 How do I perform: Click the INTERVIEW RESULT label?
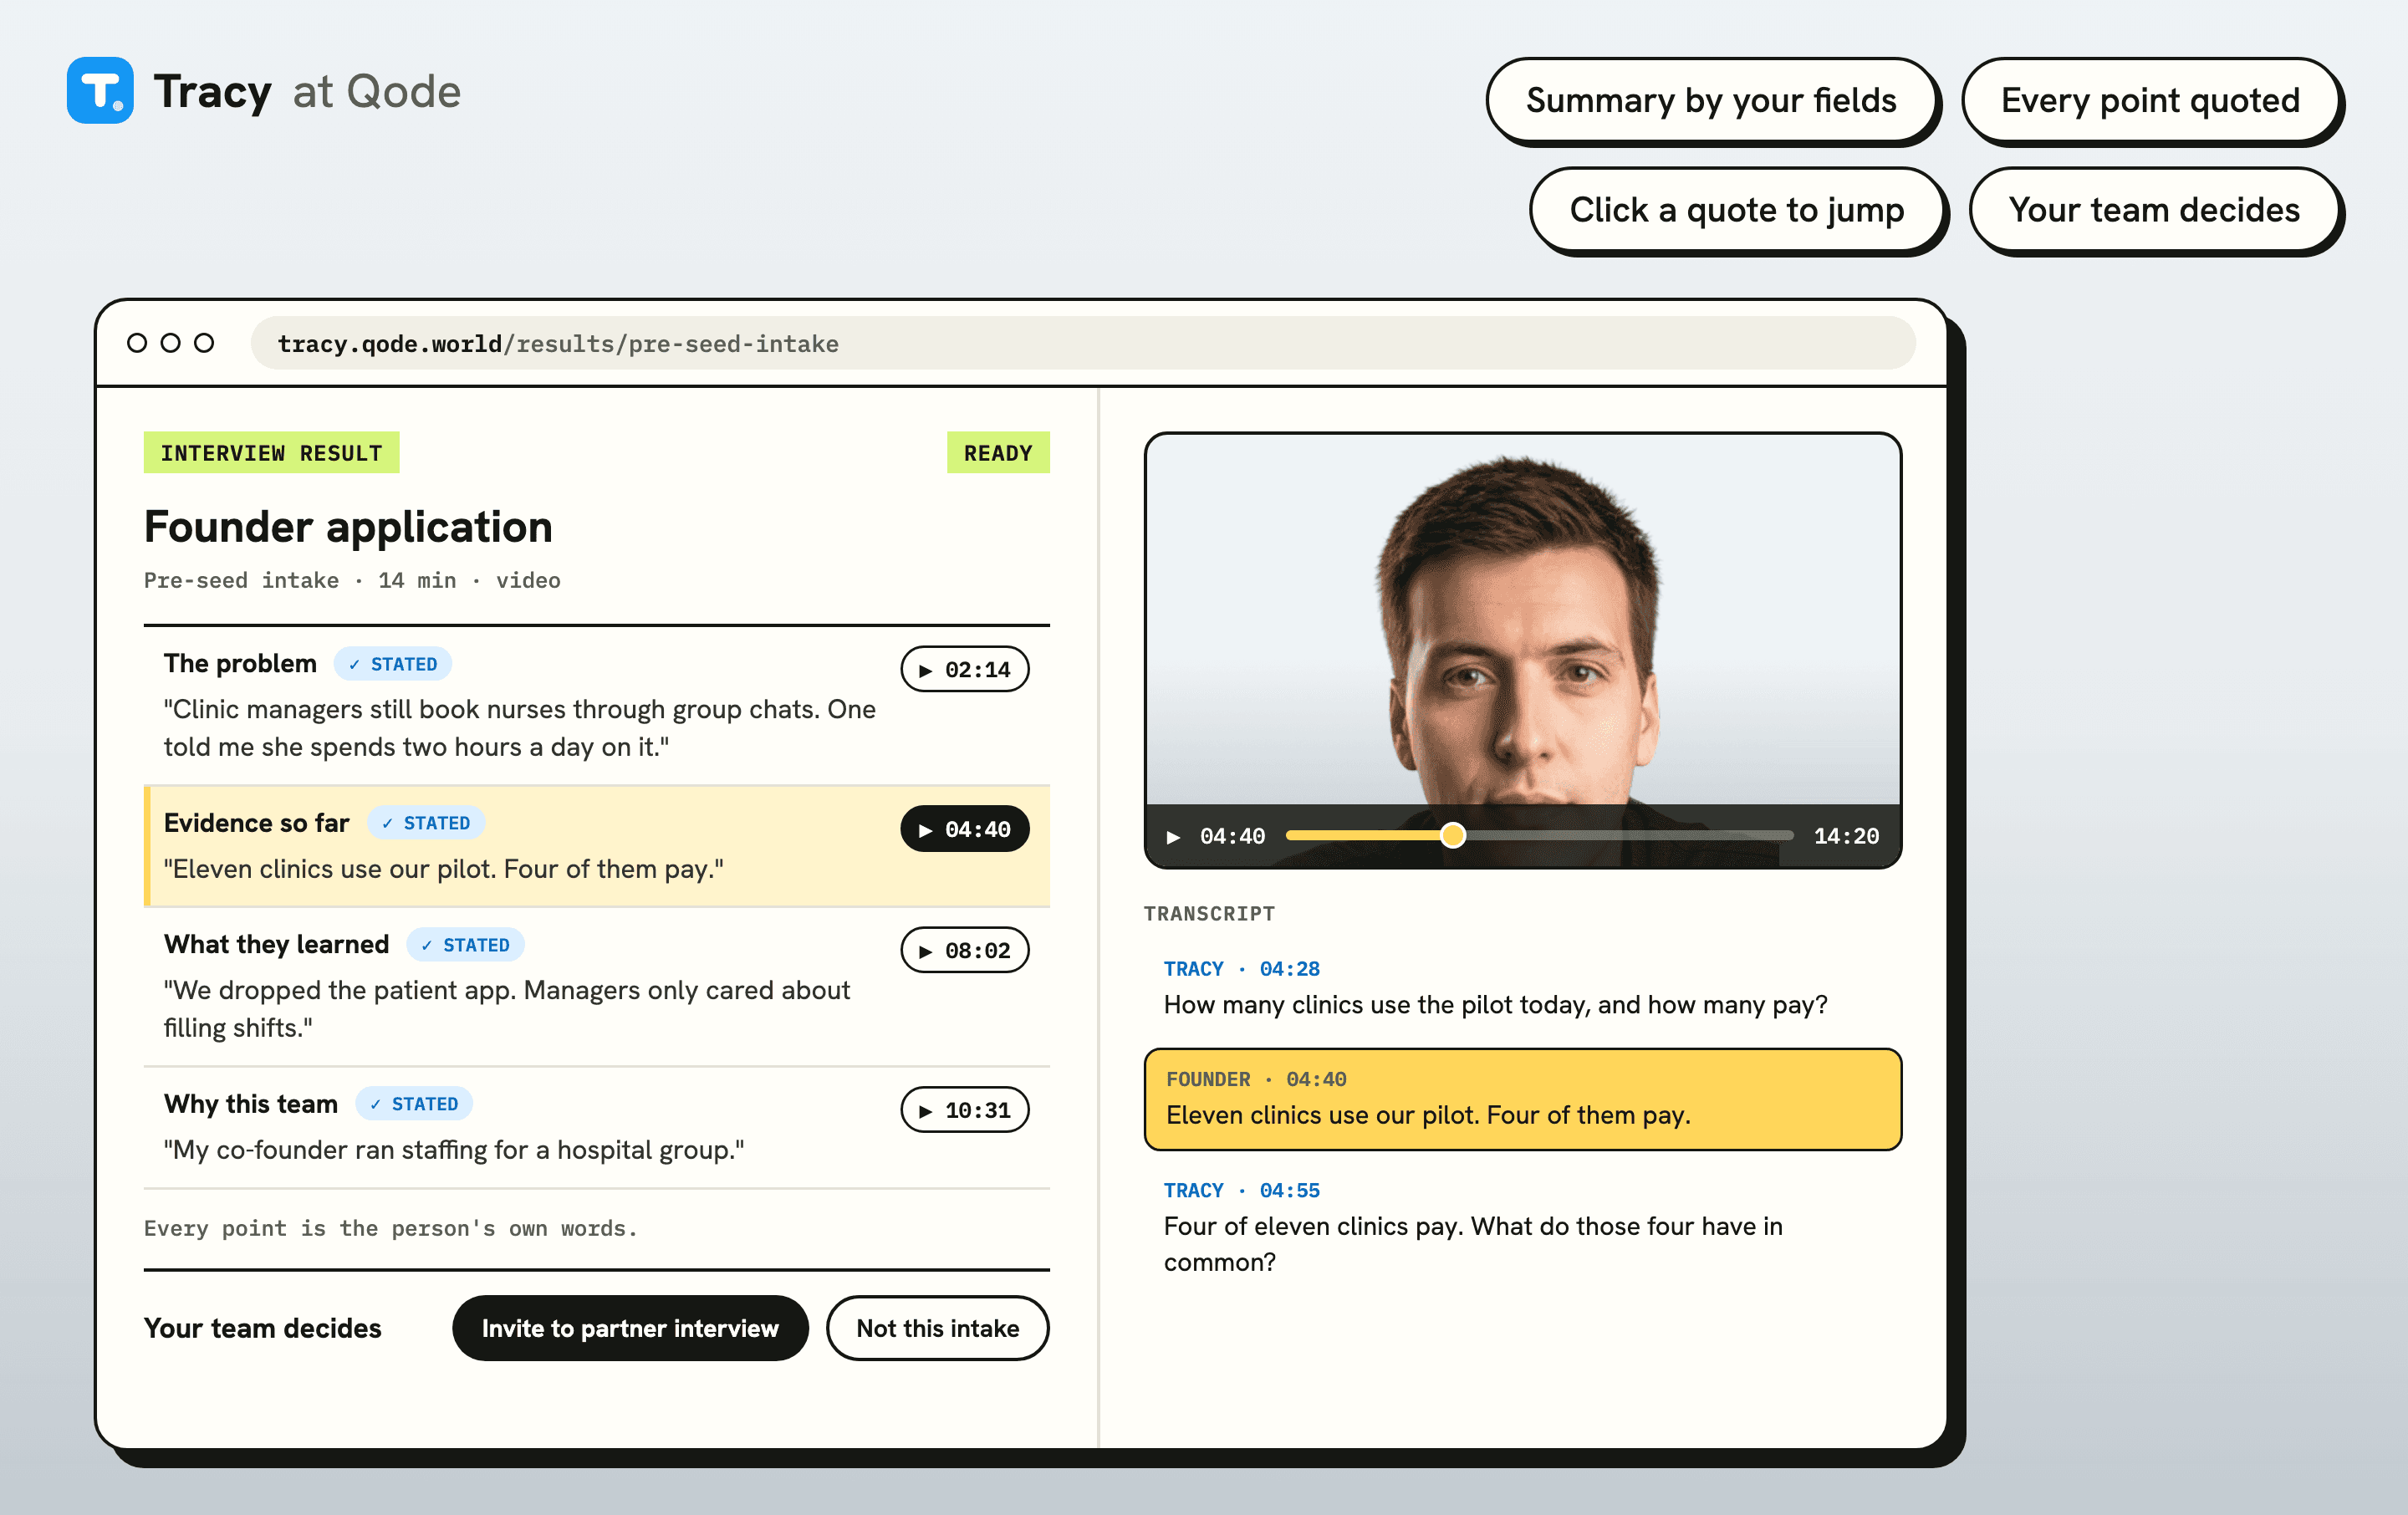click(x=271, y=453)
